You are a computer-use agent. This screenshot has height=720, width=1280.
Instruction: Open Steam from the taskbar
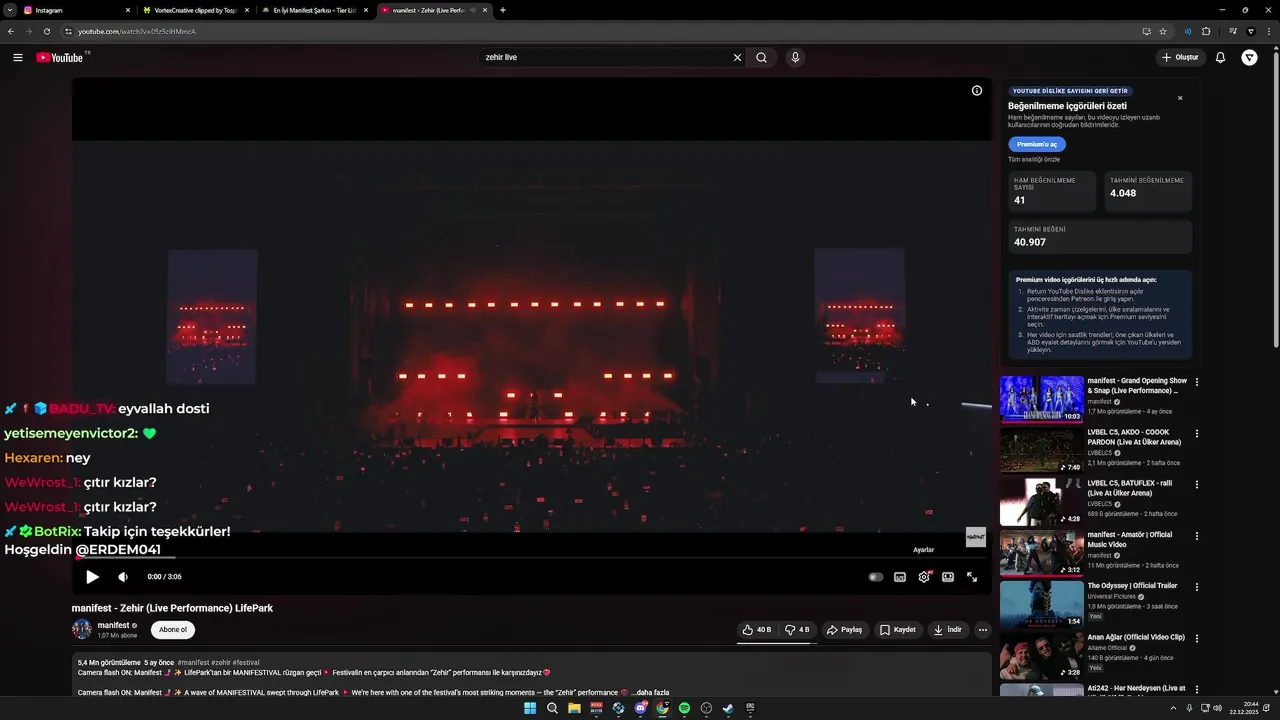(728, 708)
